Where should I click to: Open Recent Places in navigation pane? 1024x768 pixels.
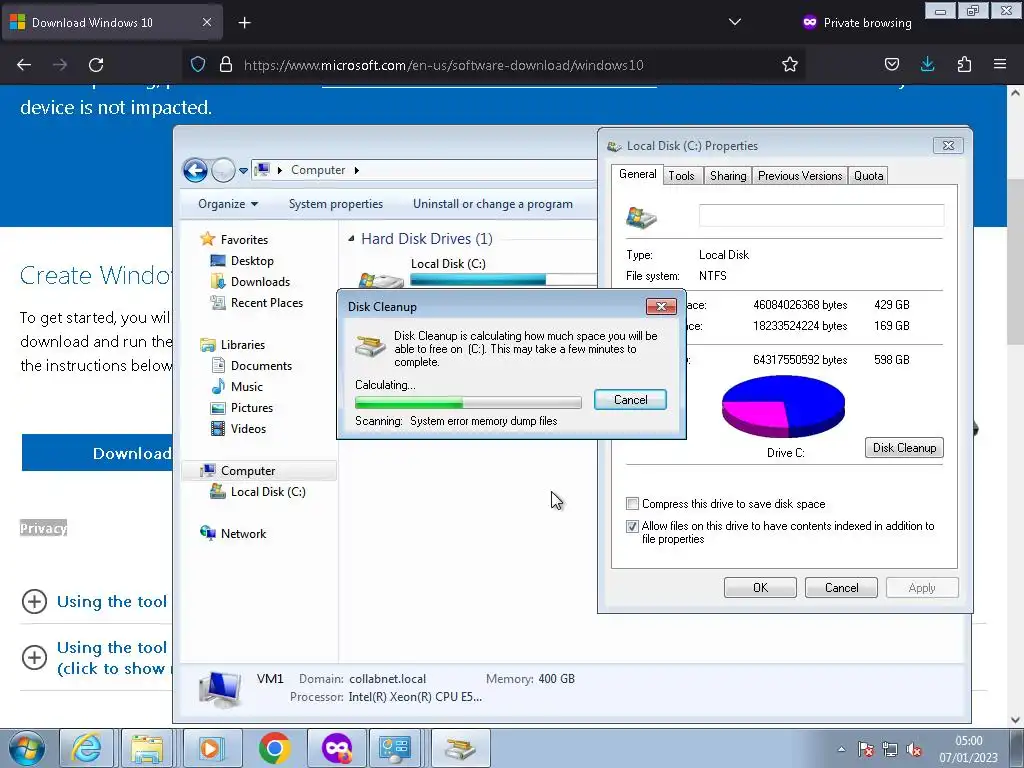266,302
